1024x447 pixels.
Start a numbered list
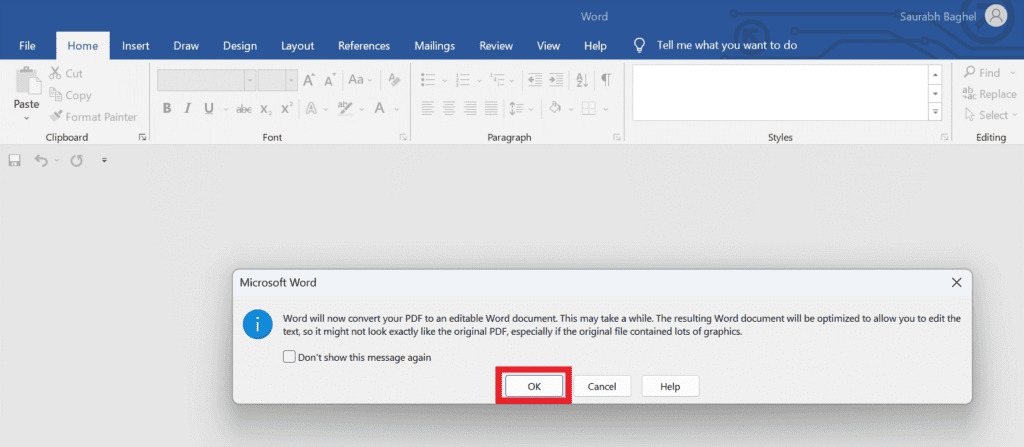coord(463,80)
